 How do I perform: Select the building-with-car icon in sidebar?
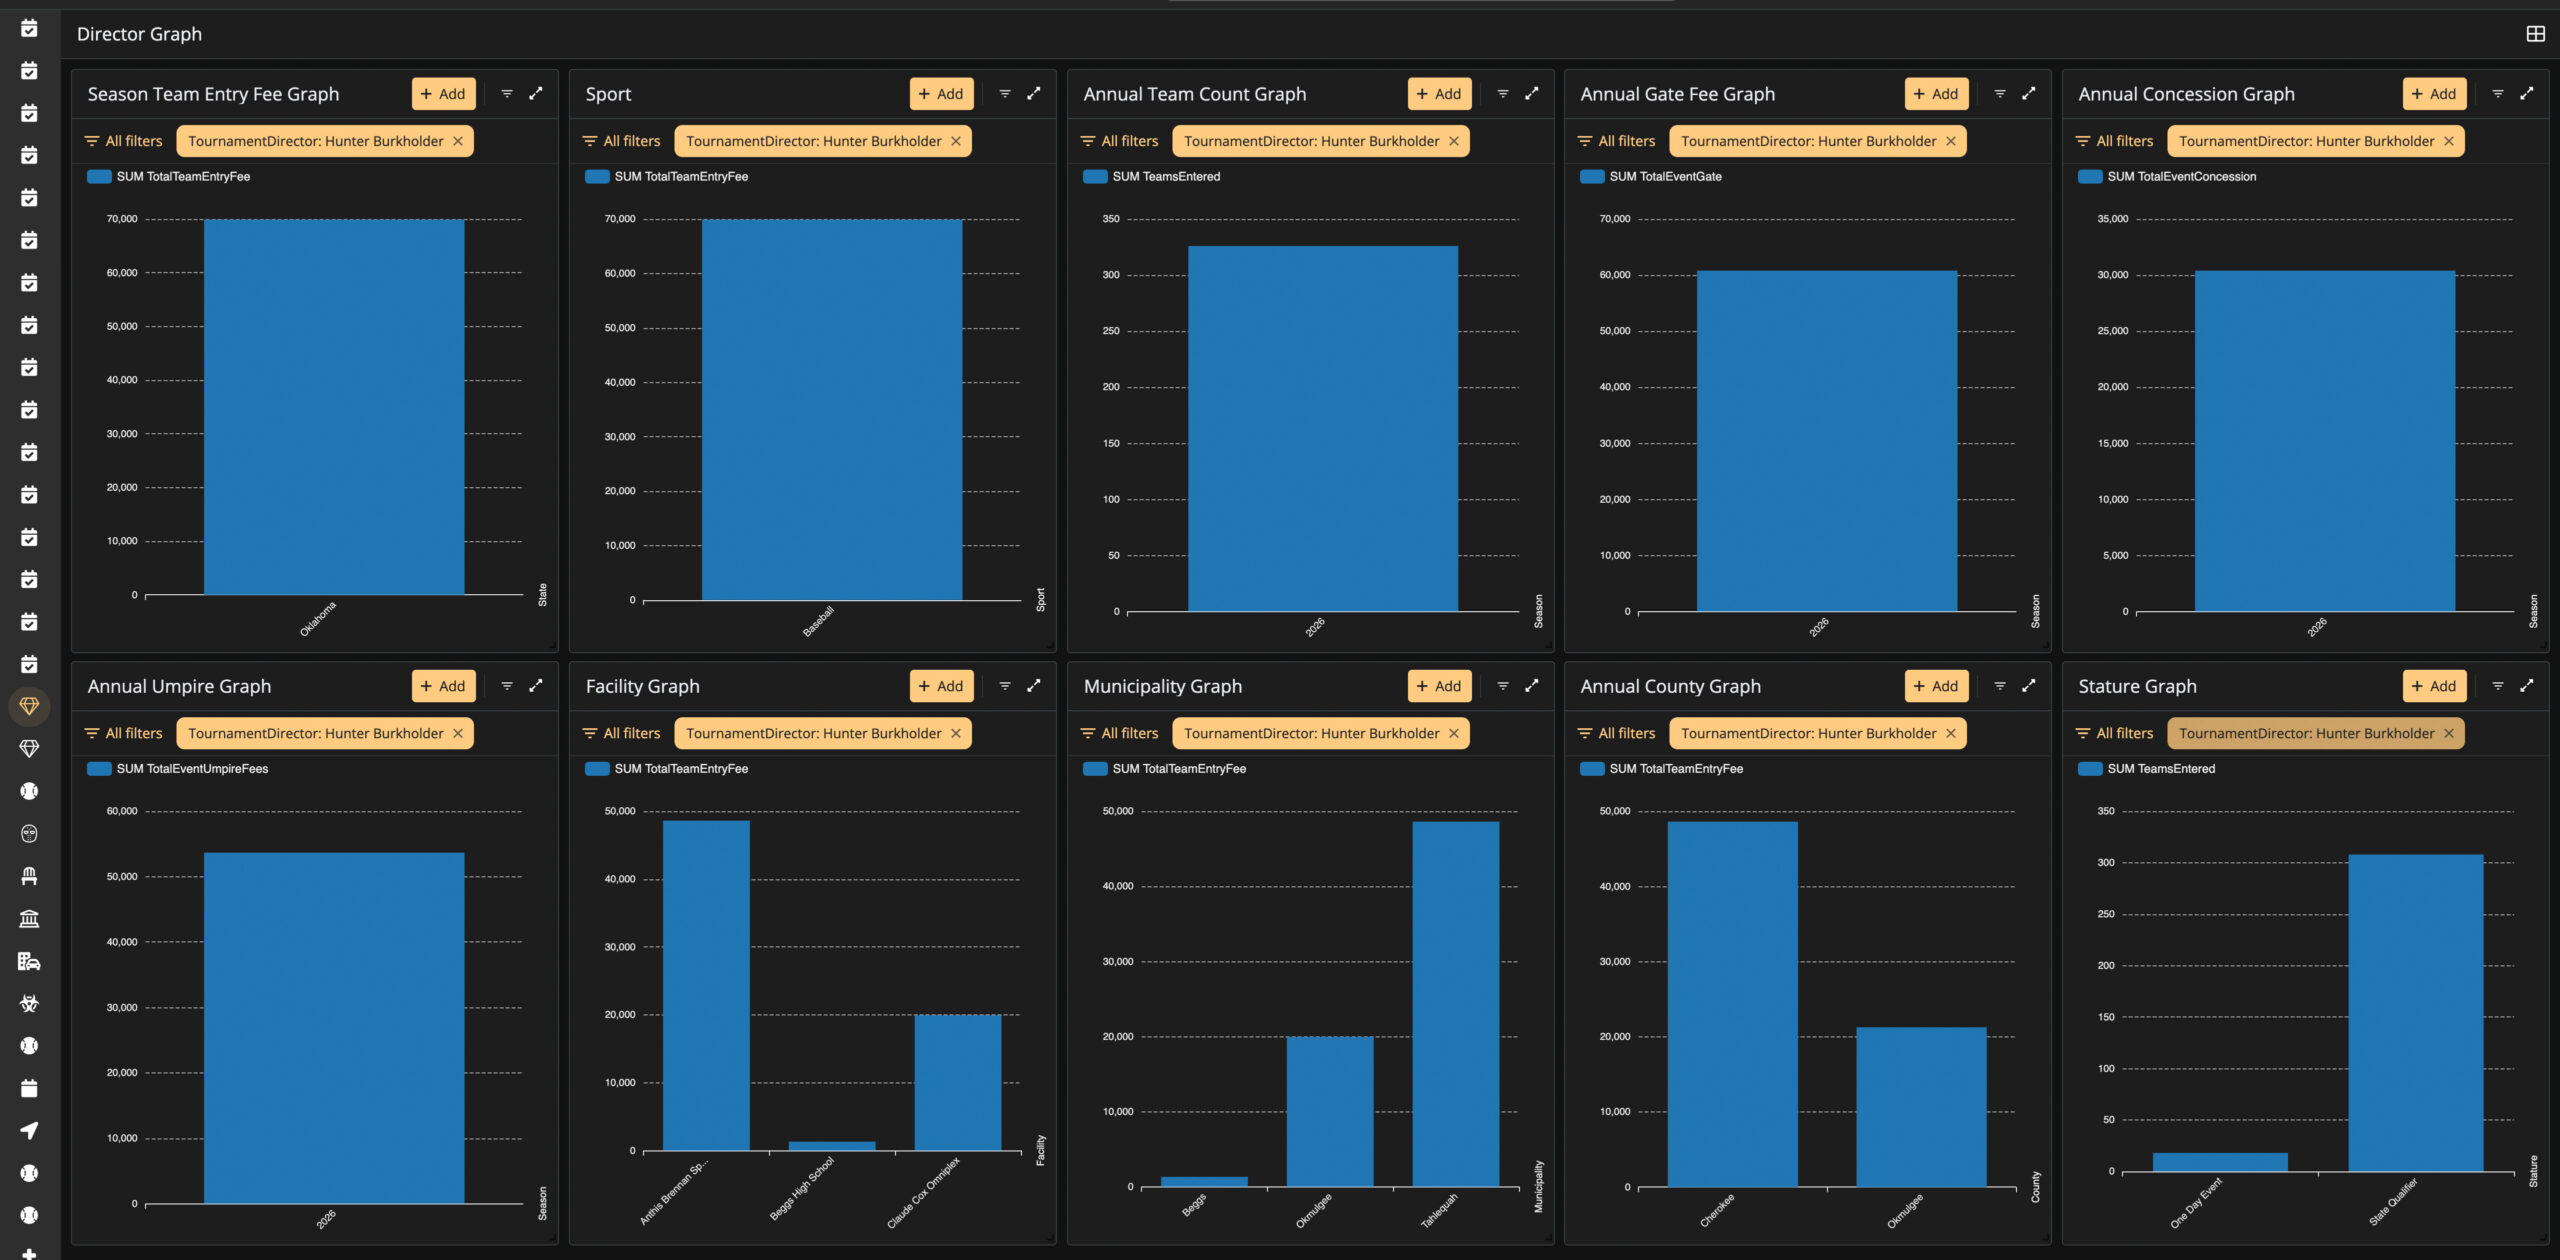point(29,961)
